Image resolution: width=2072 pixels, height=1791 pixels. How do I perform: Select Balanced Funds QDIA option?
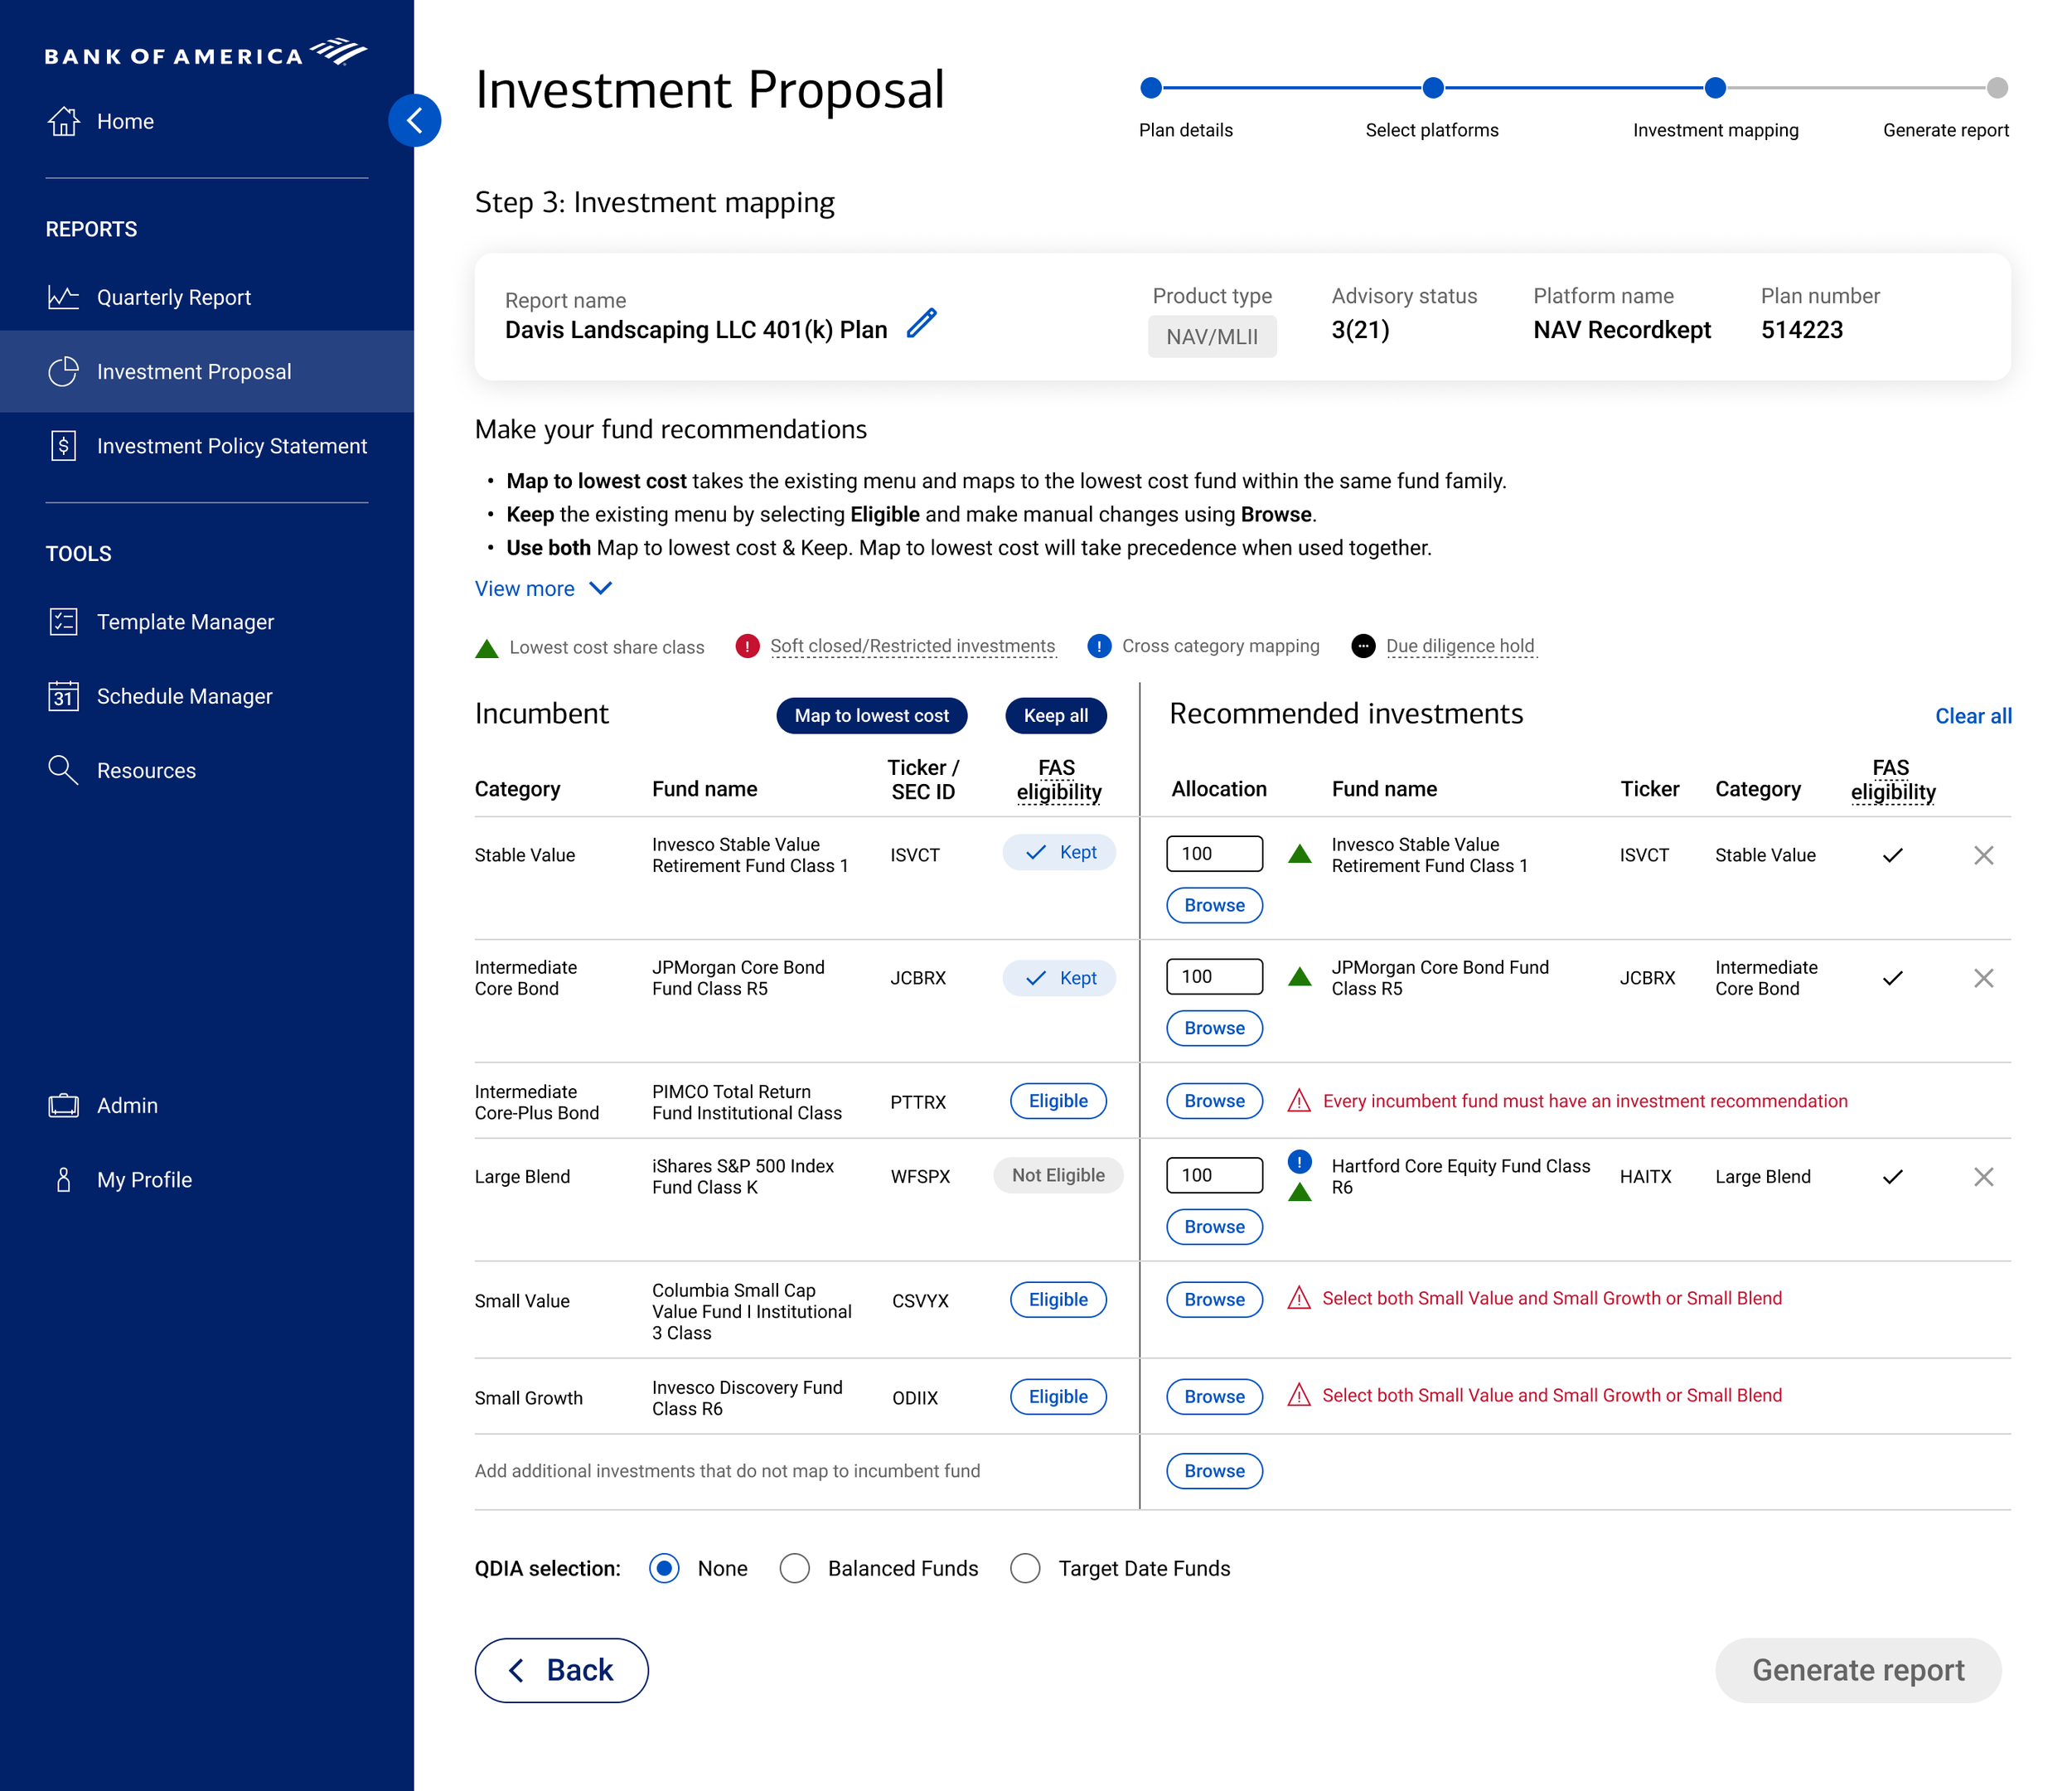795,1568
